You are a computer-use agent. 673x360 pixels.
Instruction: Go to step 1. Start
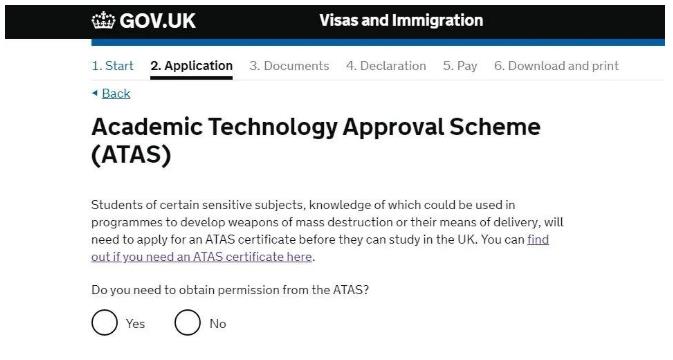(112, 66)
